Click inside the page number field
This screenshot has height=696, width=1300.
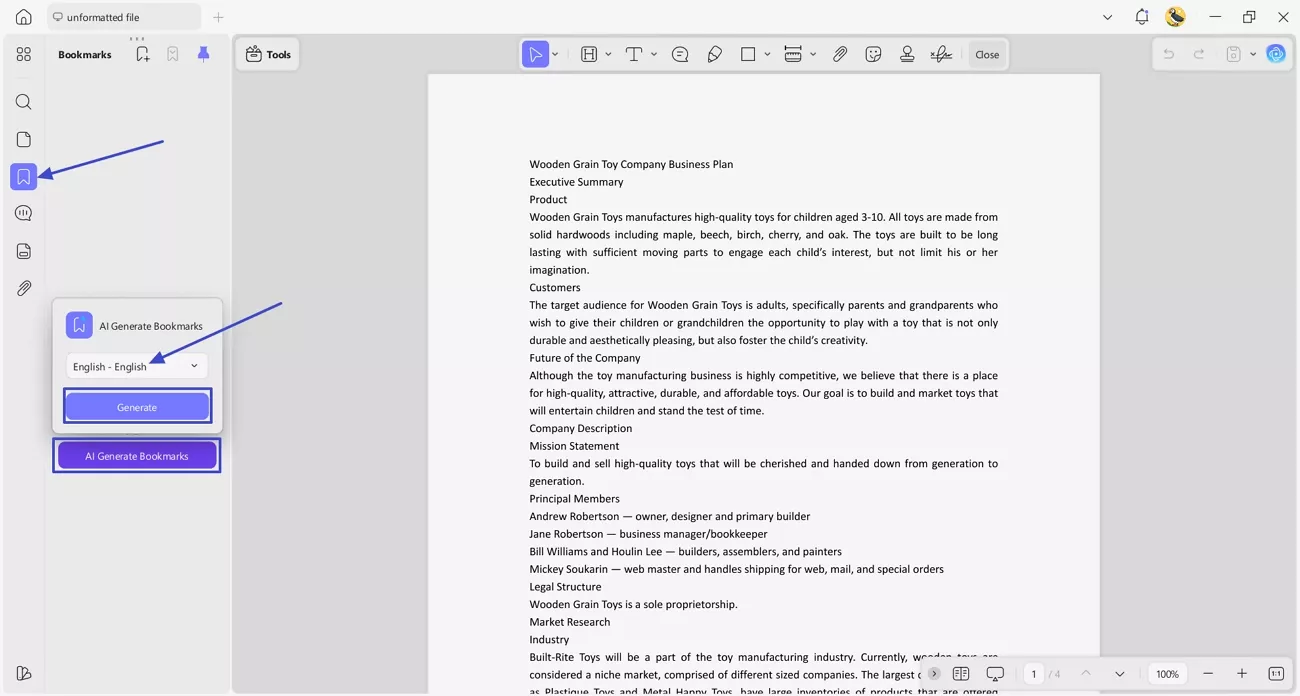(1034, 674)
